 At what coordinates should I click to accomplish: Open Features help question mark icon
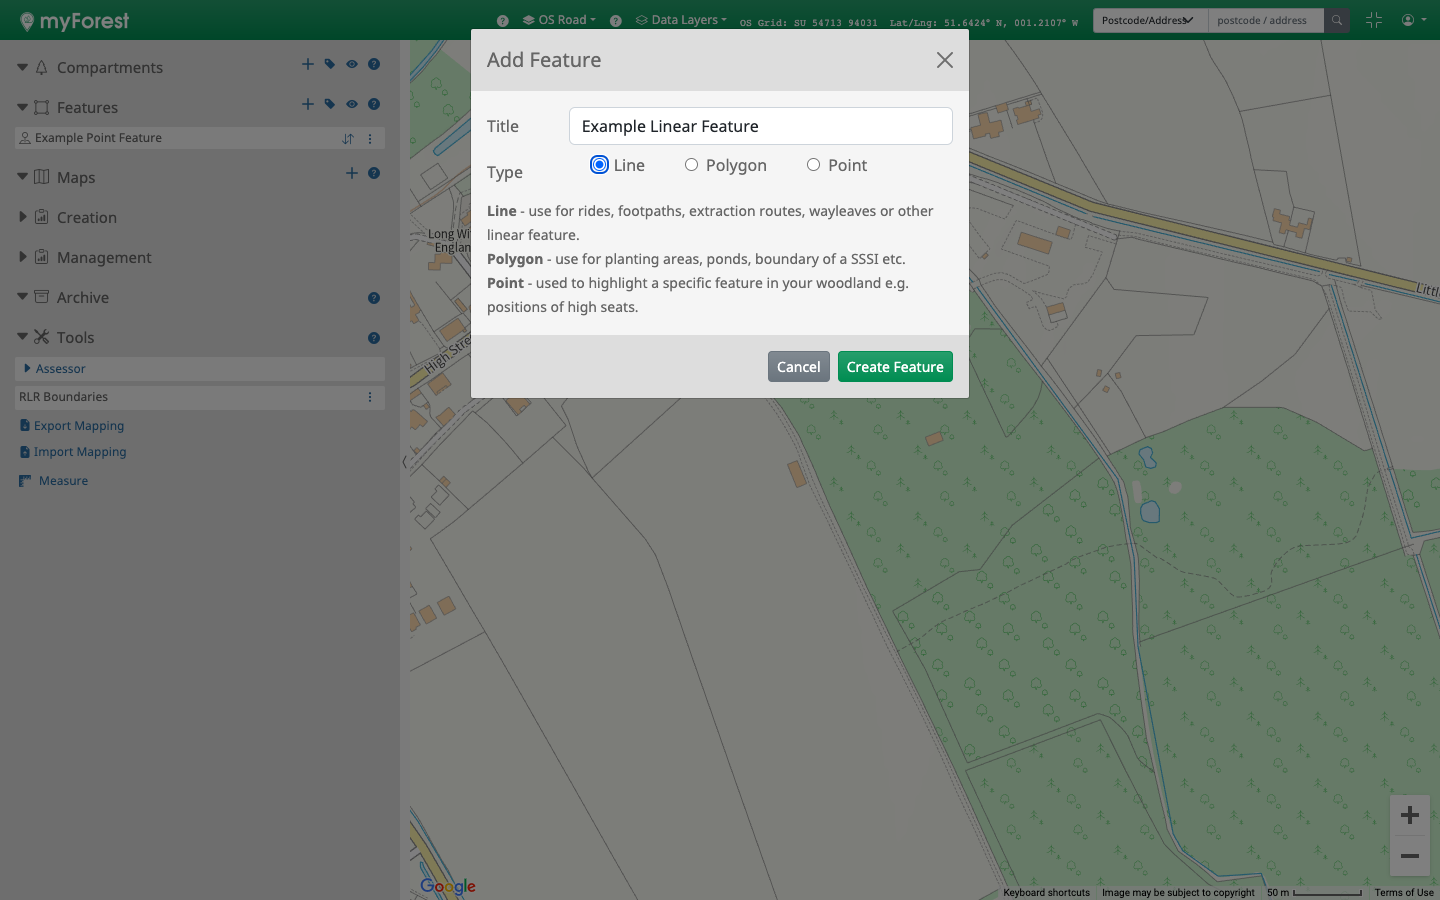(x=374, y=104)
